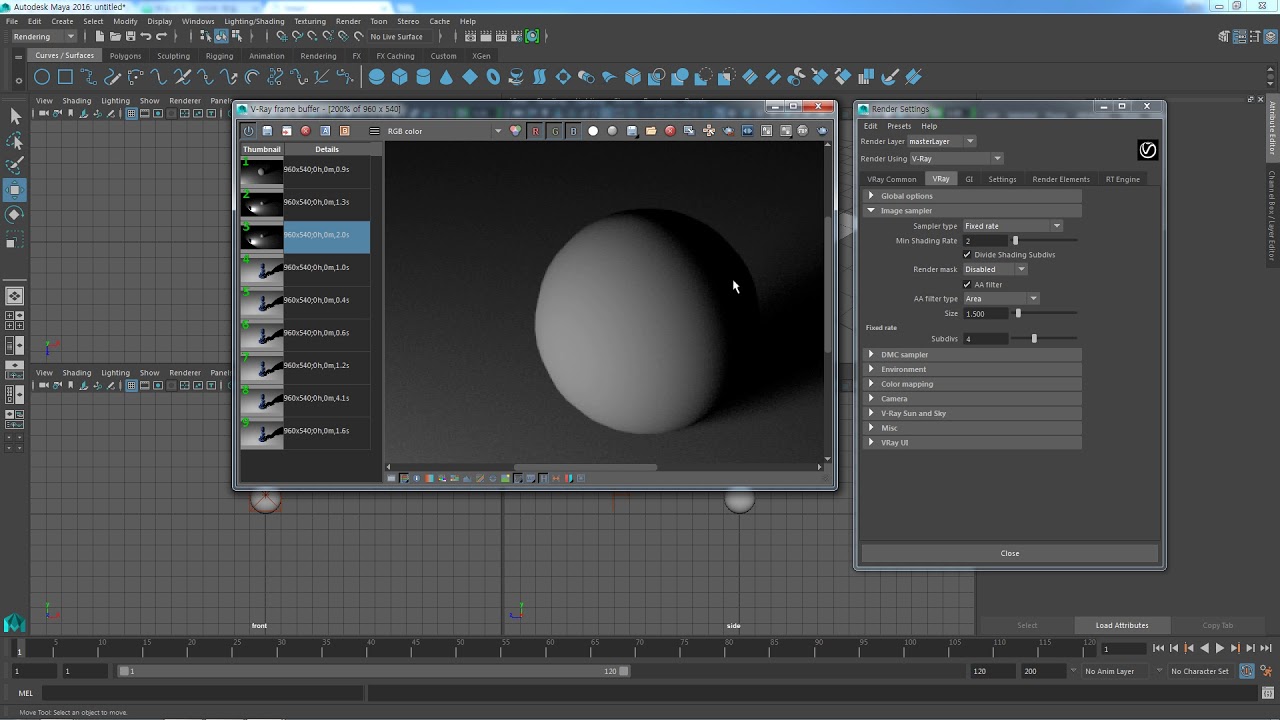
Task: Create a NURBS cube from shelf
Action: [400, 77]
